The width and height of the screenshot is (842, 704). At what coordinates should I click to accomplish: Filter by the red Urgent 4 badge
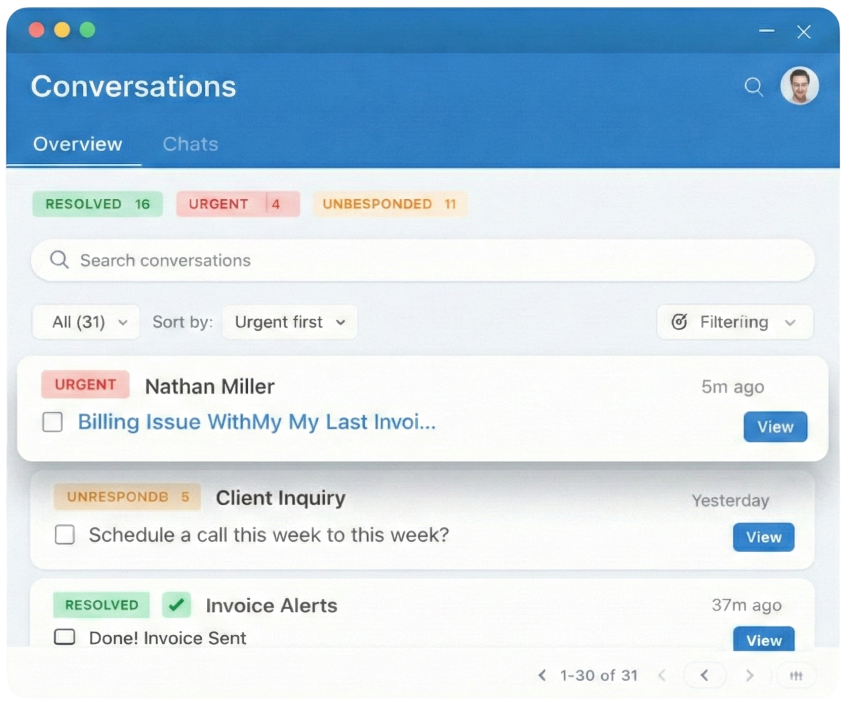point(238,204)
